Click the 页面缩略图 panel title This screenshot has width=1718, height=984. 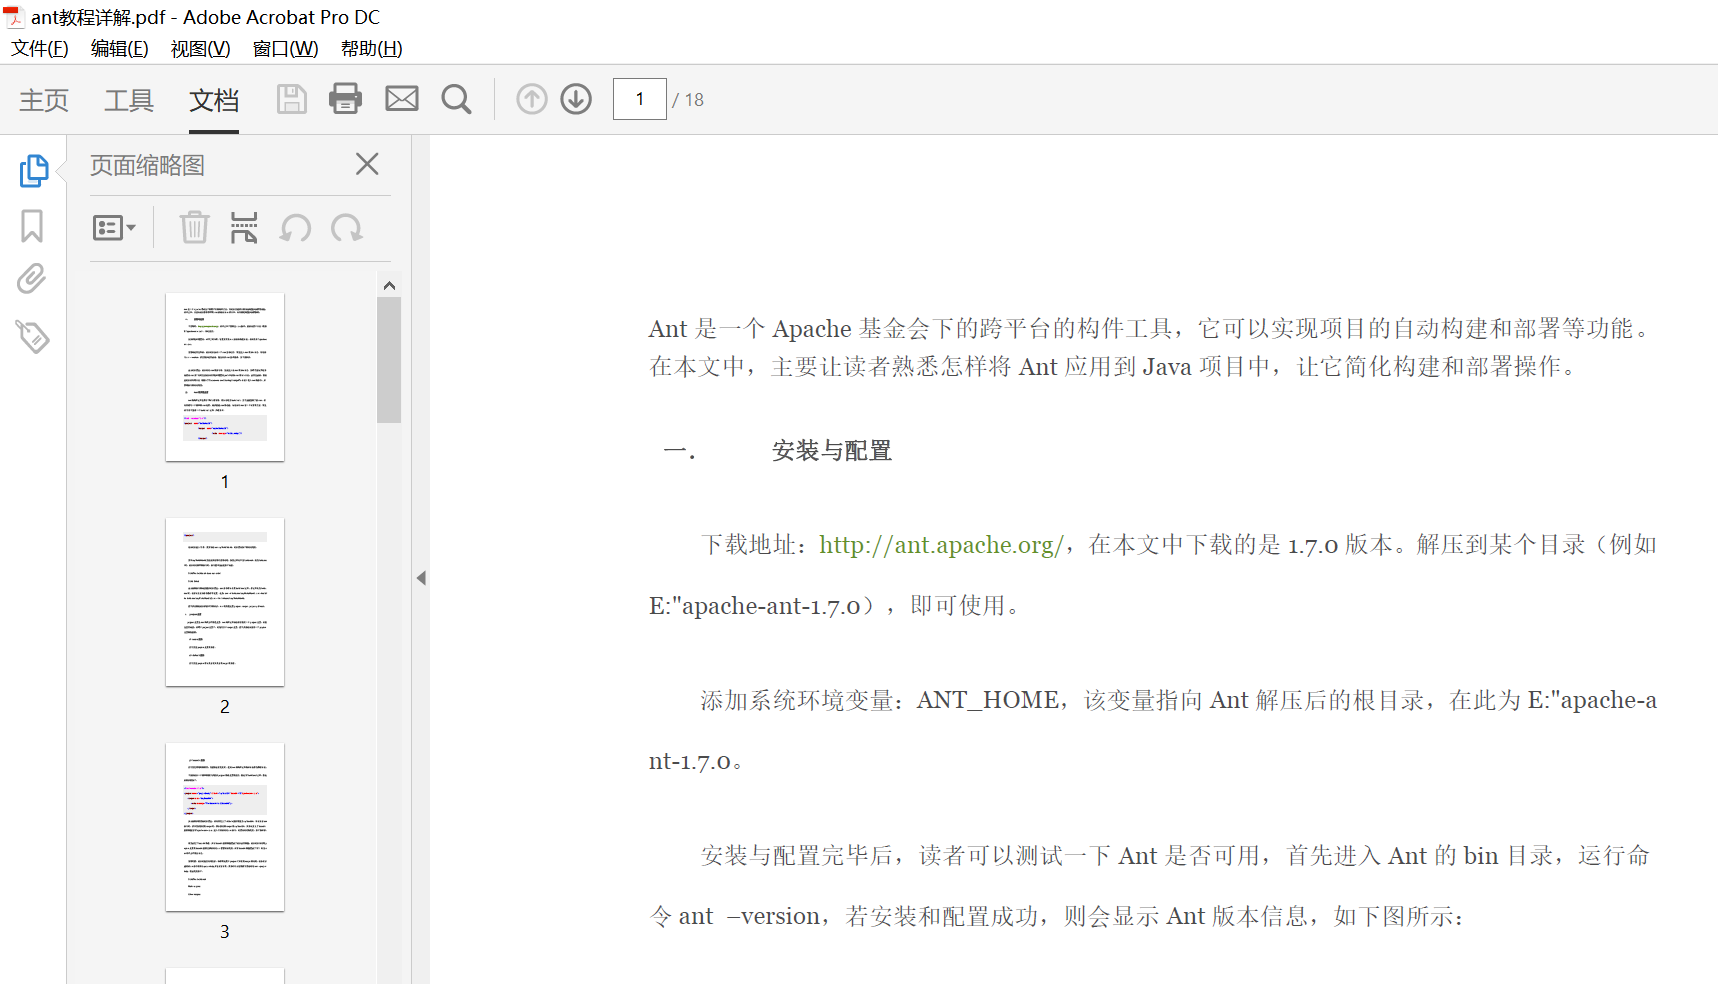coord(147,165)
